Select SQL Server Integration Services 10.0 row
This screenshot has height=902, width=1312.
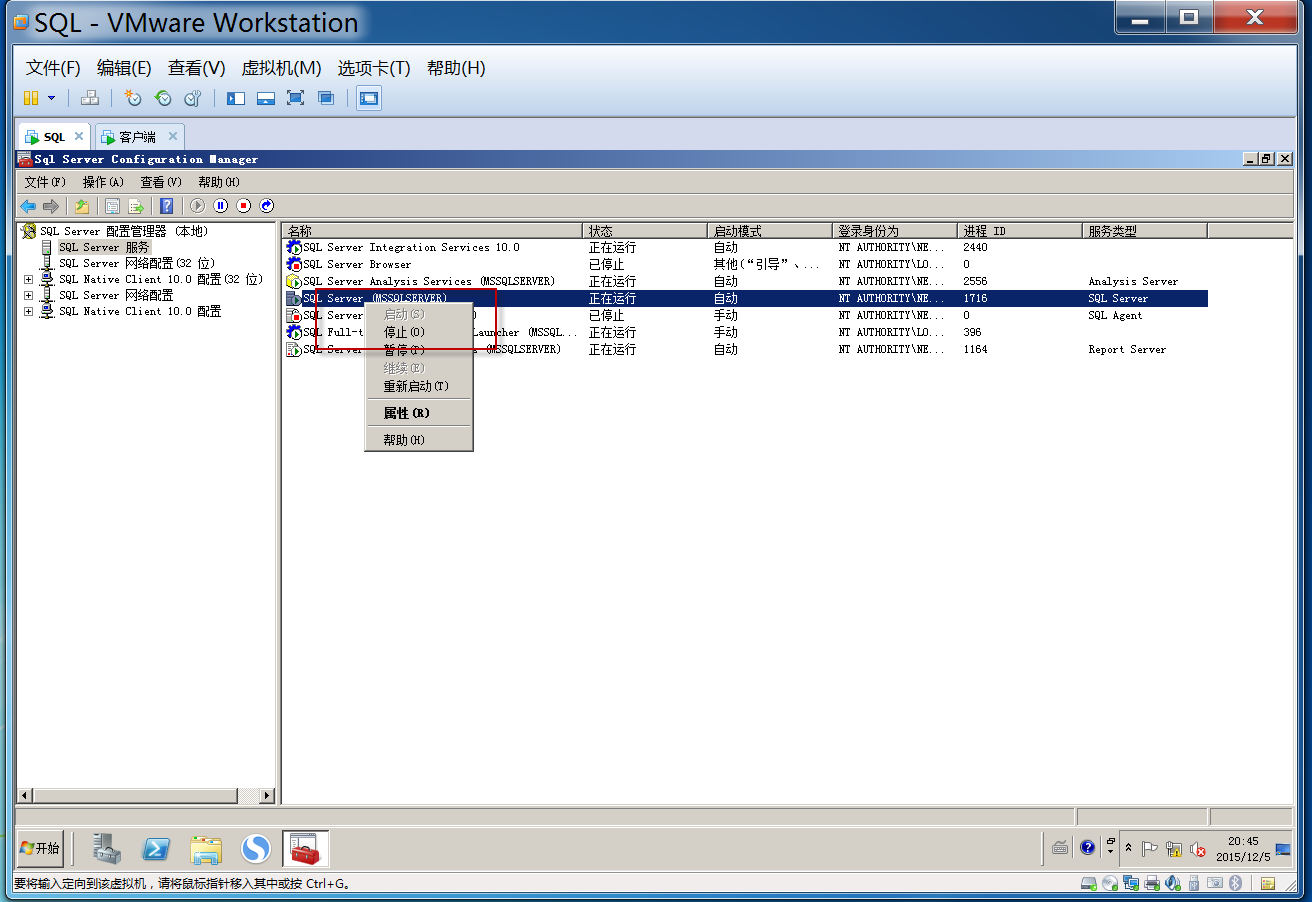point(745,247)
